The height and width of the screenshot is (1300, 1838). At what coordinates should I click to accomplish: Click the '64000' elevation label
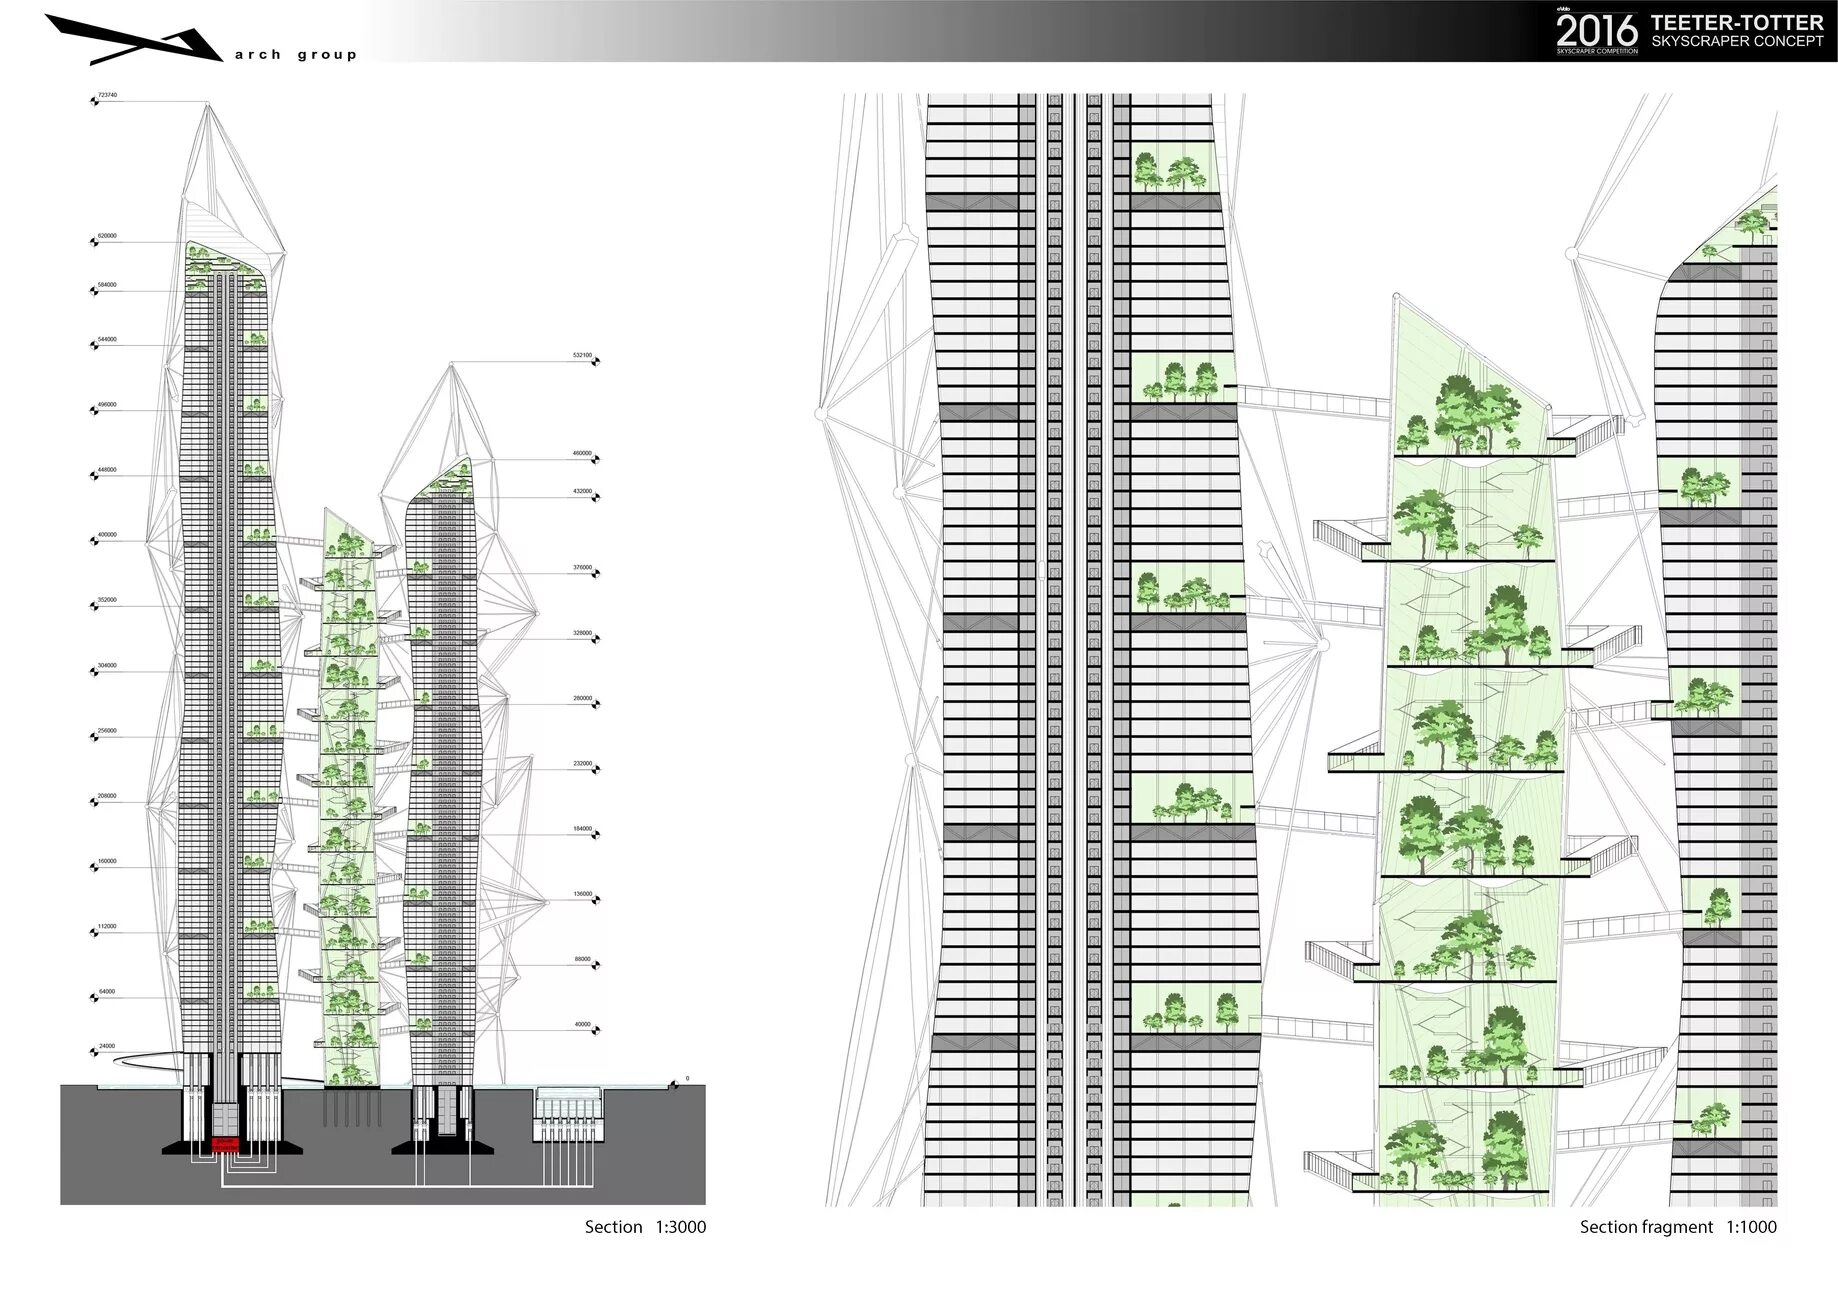106,992
